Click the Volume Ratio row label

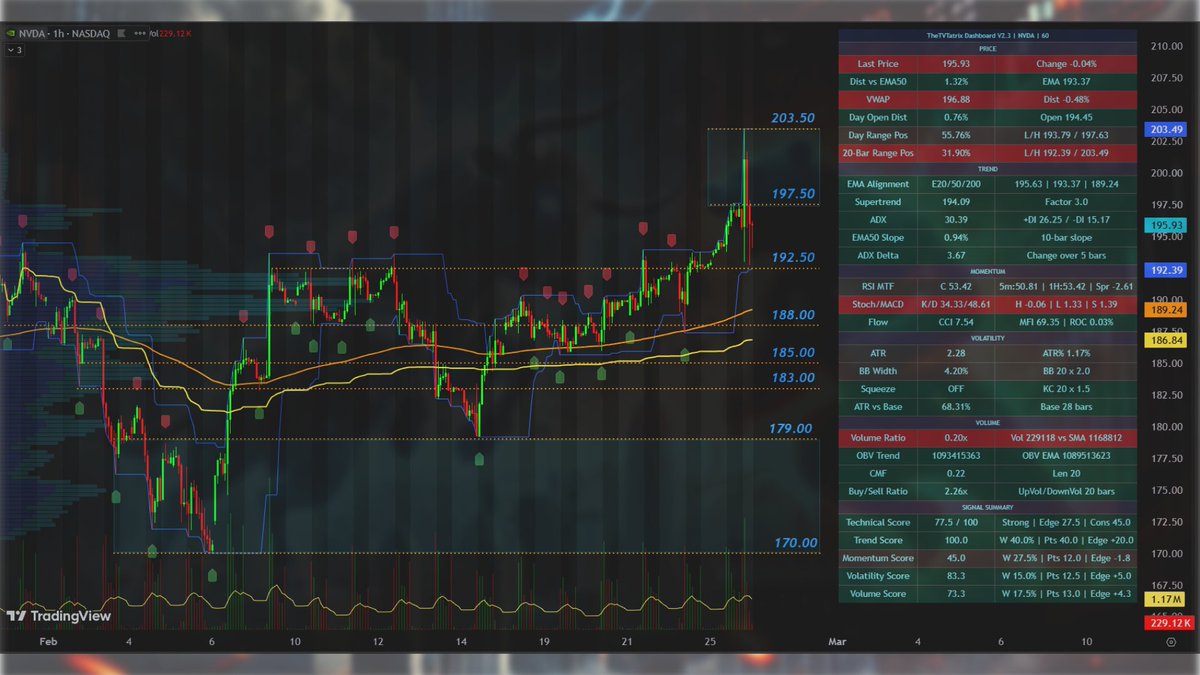(x=878, y=438)
